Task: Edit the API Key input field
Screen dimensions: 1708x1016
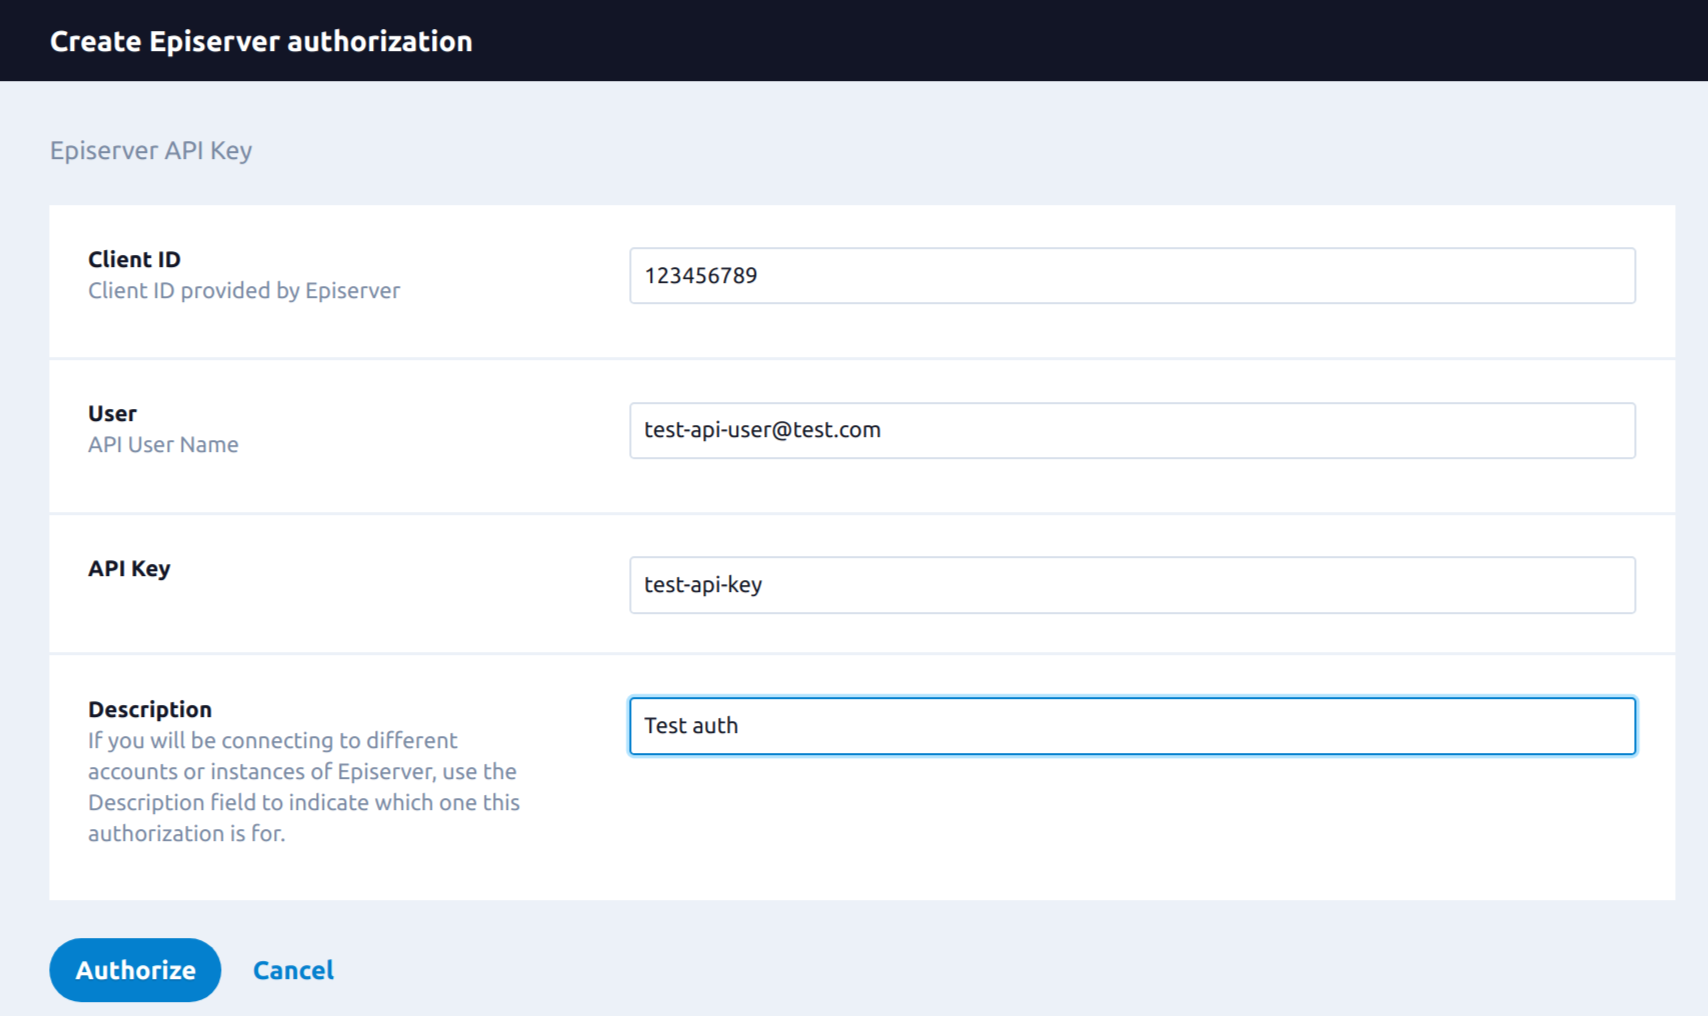Action: tap(1132, 585)
